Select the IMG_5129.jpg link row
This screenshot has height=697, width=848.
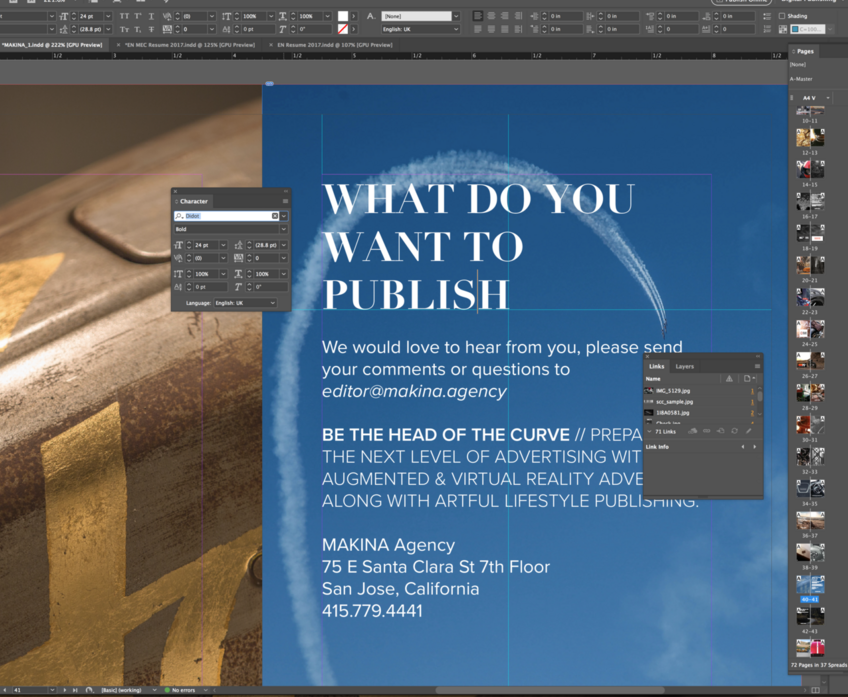point(700,390)
